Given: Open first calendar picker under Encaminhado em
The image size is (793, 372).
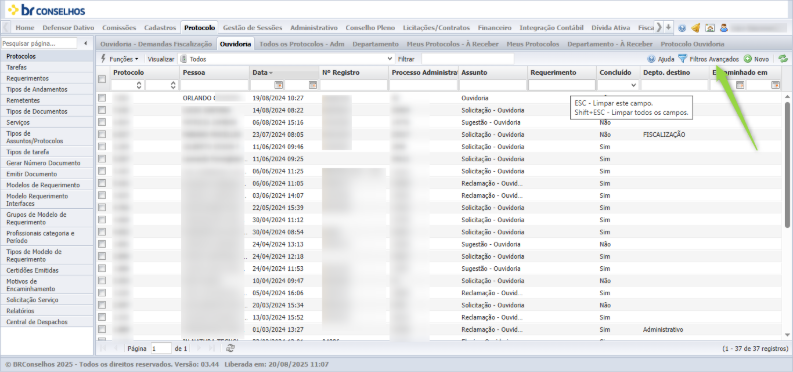Looking at the screenshot, I should point(740,85).
